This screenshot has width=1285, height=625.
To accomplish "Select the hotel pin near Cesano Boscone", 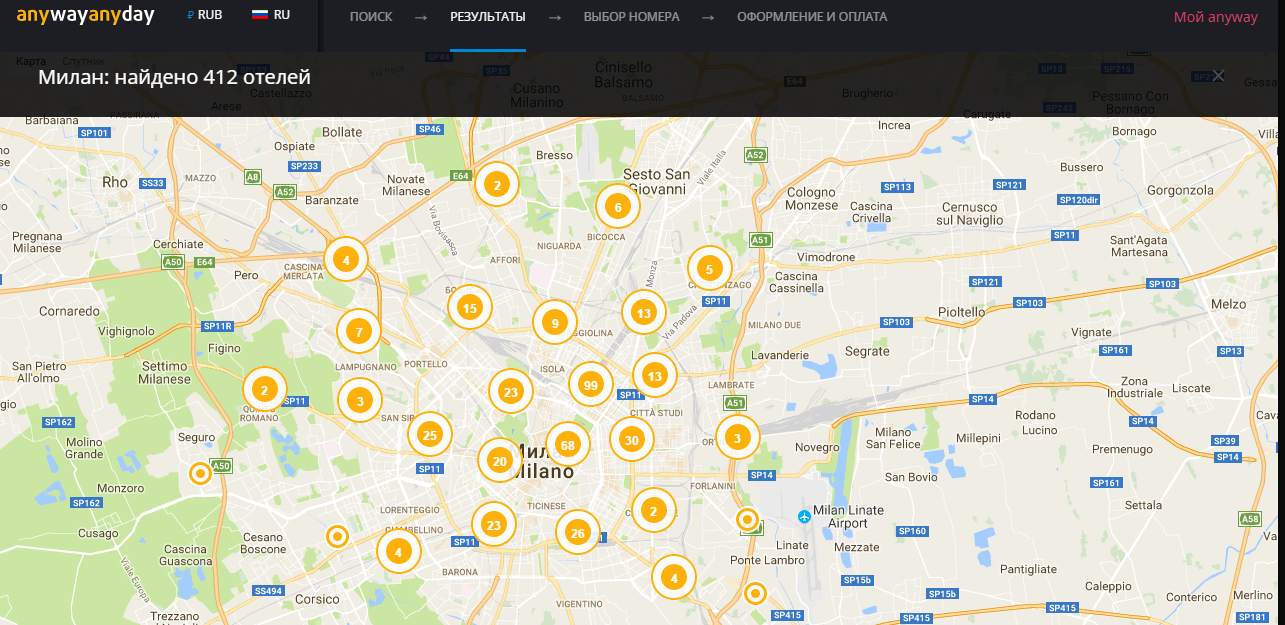I will point(338,536).
